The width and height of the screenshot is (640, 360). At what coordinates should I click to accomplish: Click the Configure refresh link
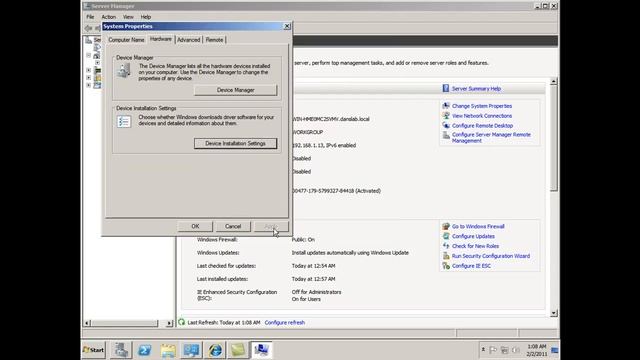(x=284, y=322)
